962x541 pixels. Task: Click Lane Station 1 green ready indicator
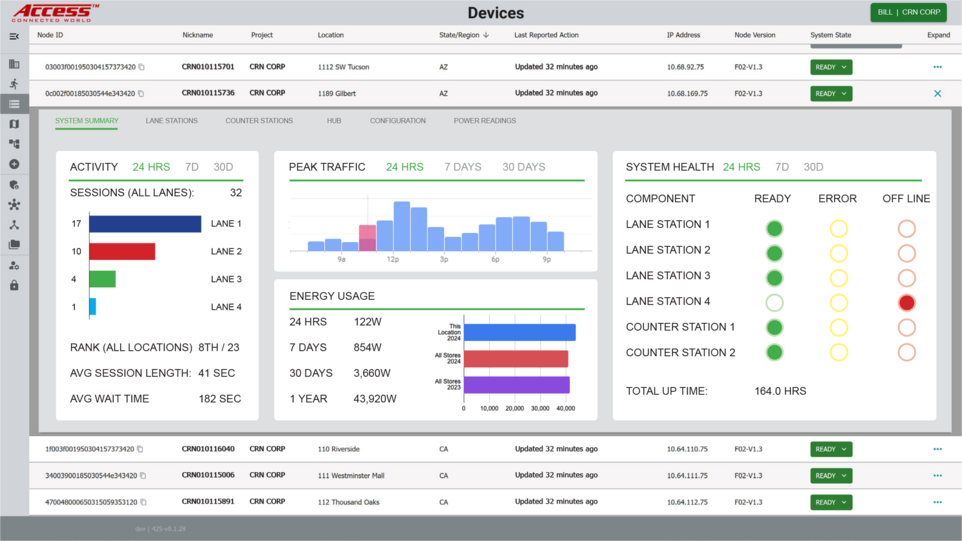point(774,229)
